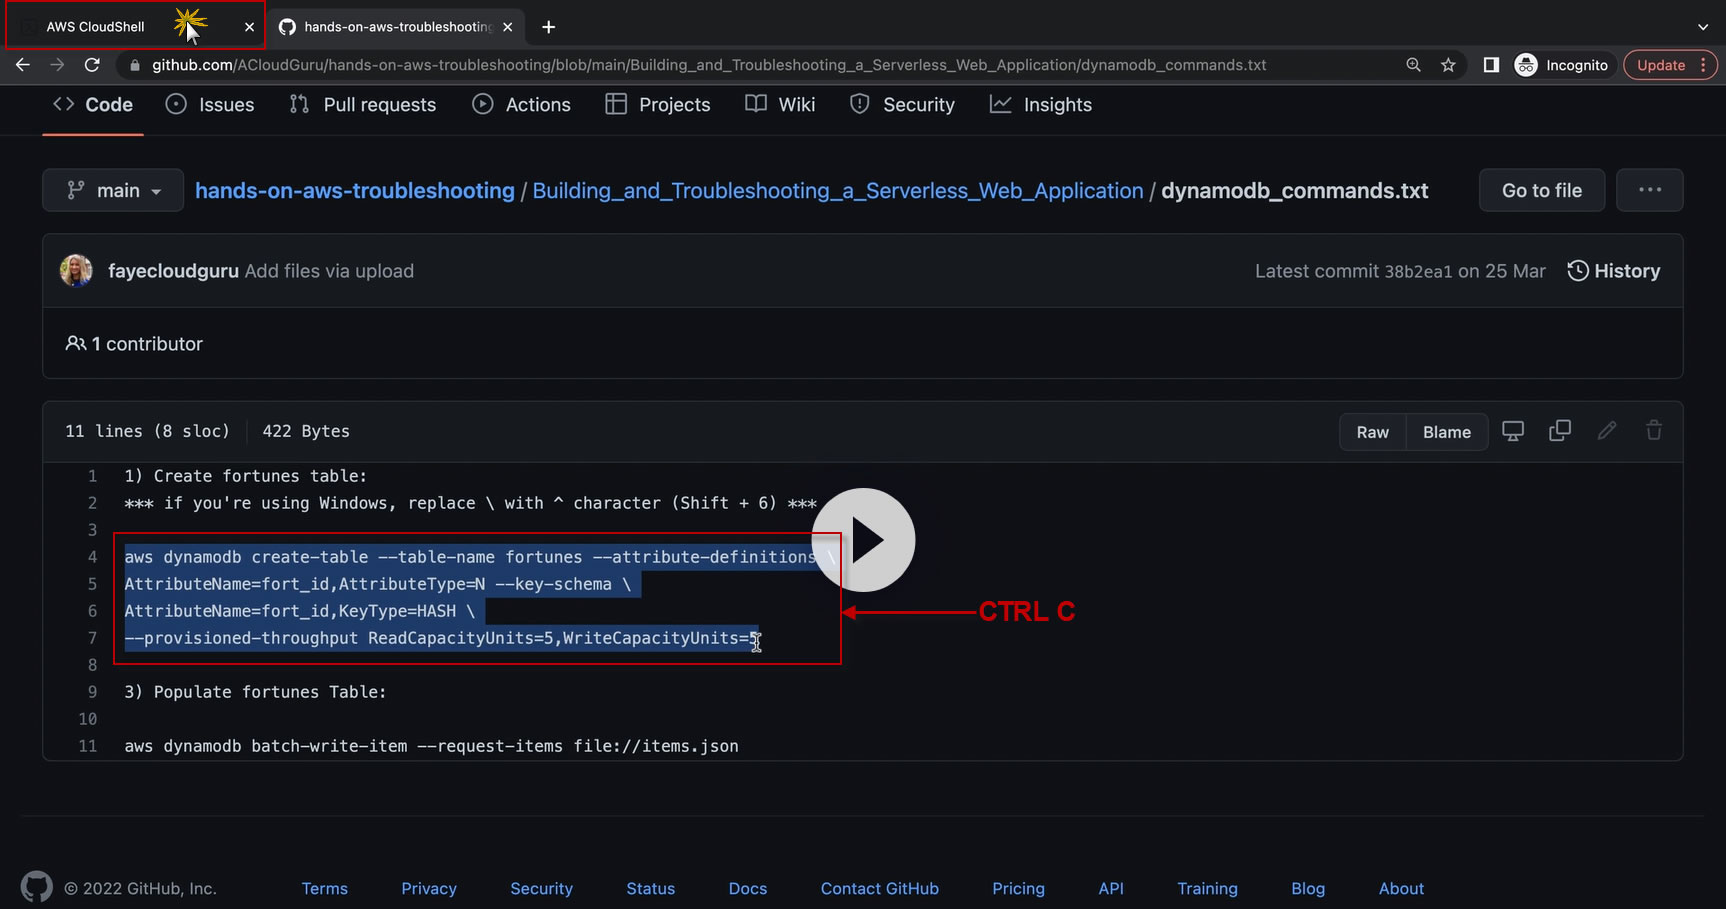This screenshot has width=1726, height=909.
Task: Click the copy raw contents icon
Action: (x=1559, y=431)
